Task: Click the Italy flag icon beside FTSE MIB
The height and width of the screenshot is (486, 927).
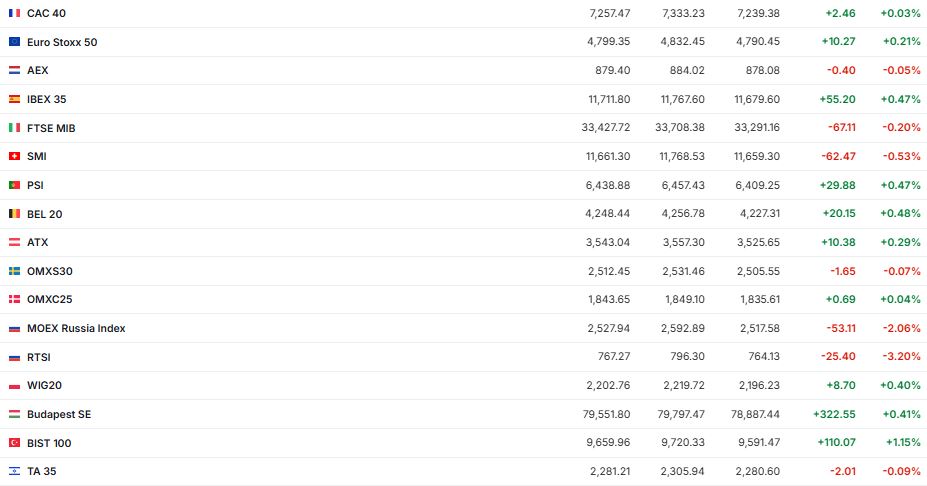Action: 14,128
